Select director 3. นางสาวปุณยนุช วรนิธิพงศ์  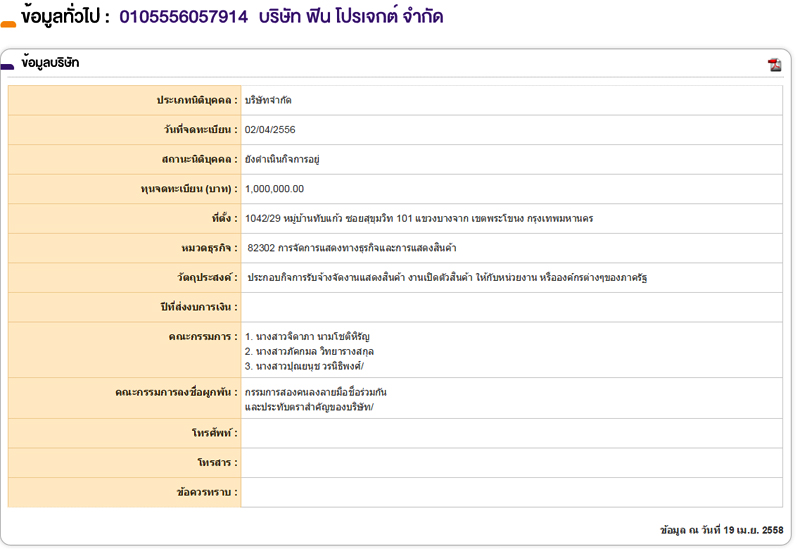(304, 366)
